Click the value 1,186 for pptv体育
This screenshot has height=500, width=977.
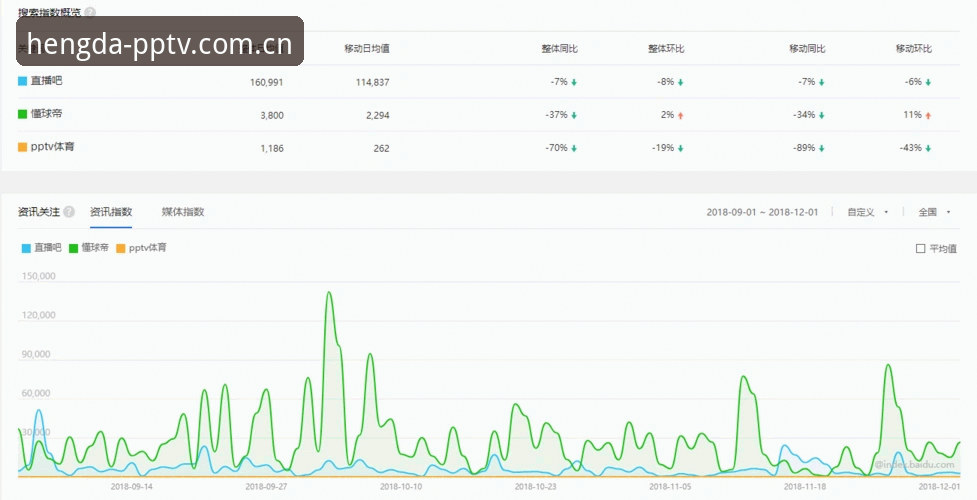272,148
